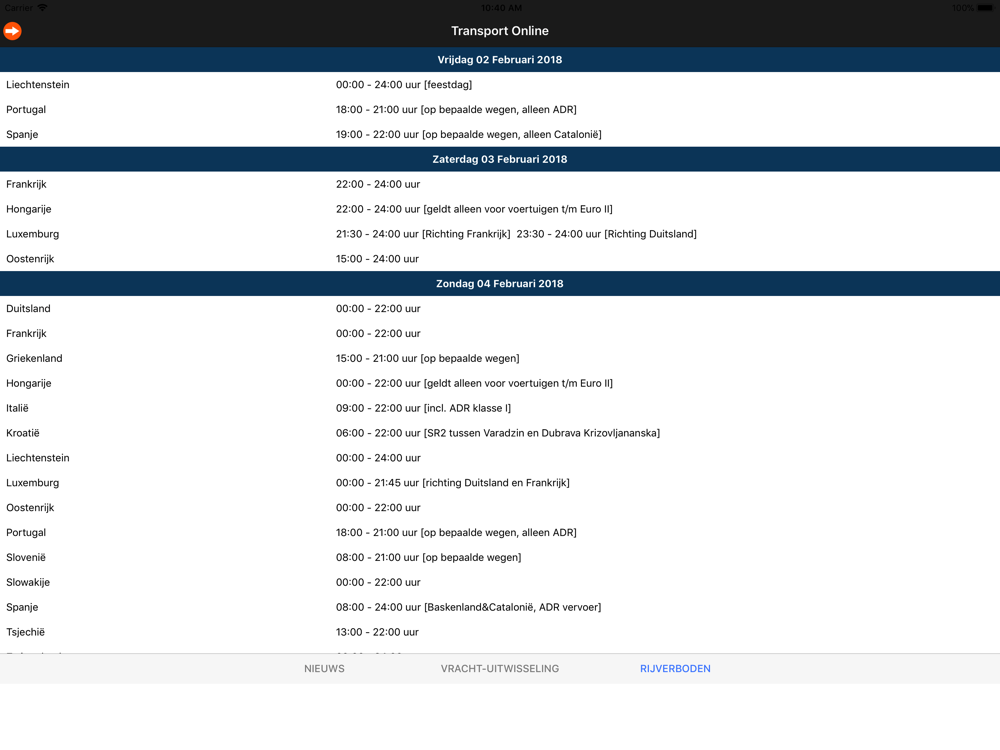The height and width of the screenshot is (750, 1000).
Task: Tap the orange arrow icon
Action: pos(12,31)
